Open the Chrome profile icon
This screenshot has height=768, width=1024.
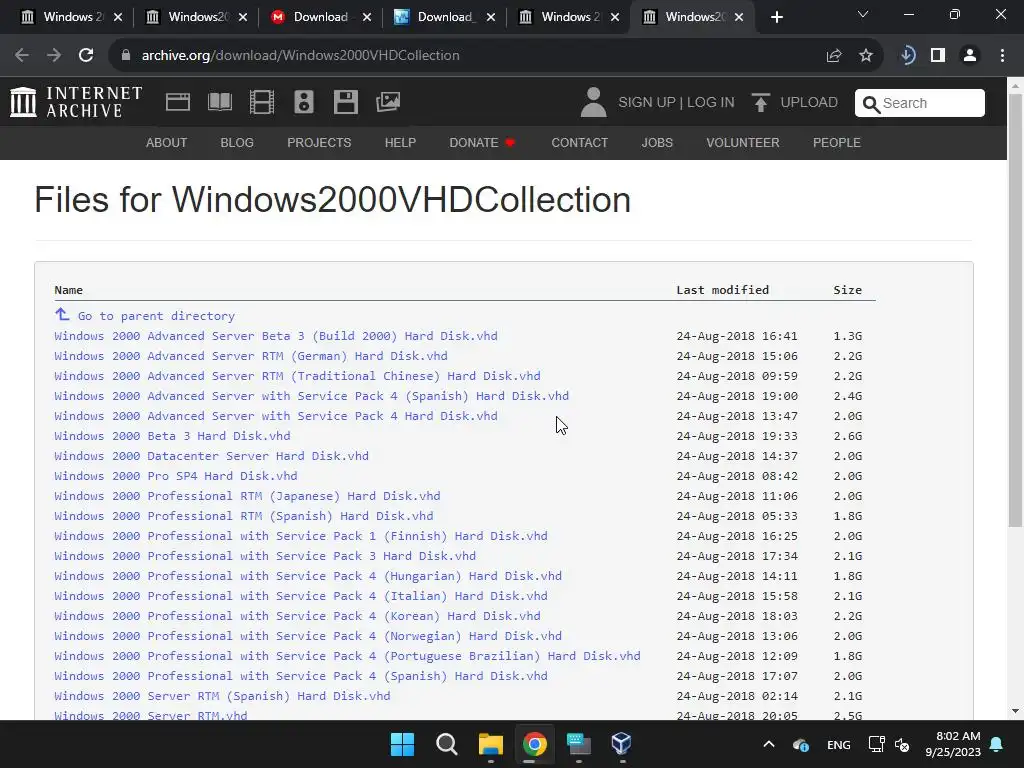(970, 56)
